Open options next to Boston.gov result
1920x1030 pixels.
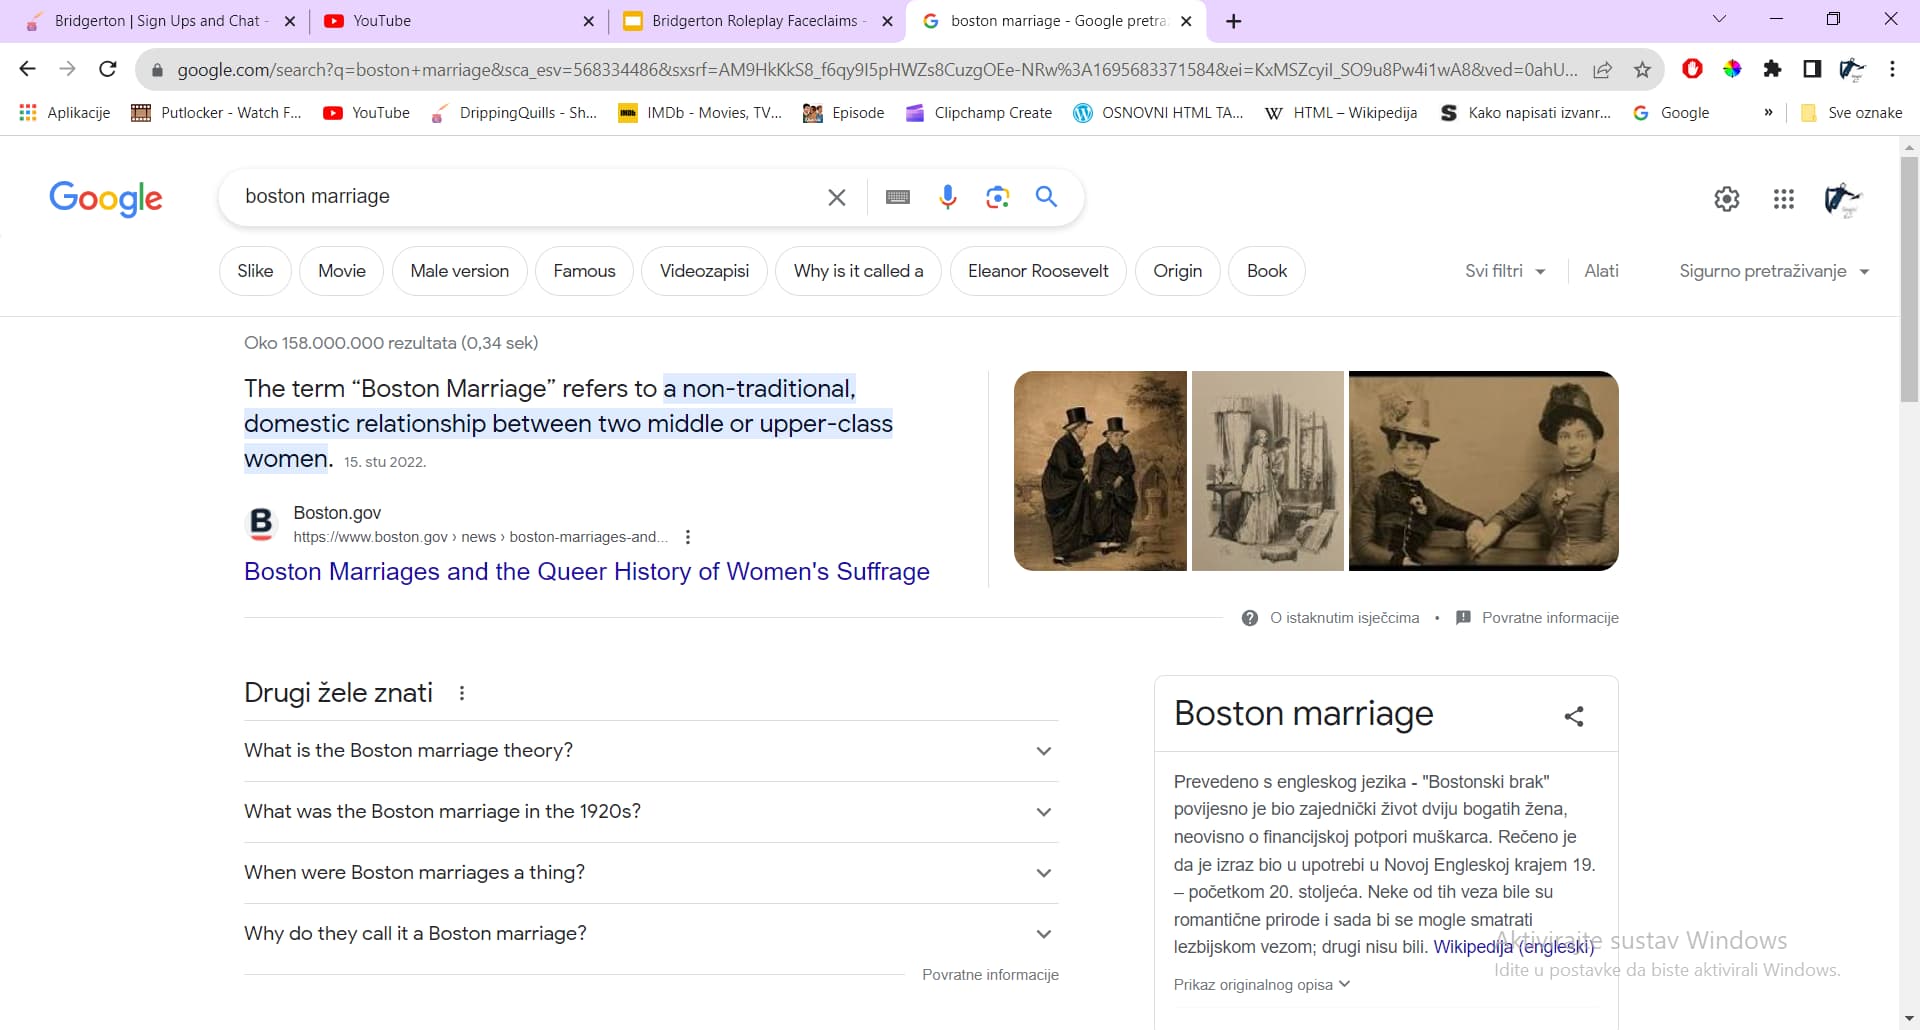pos(687,537)
